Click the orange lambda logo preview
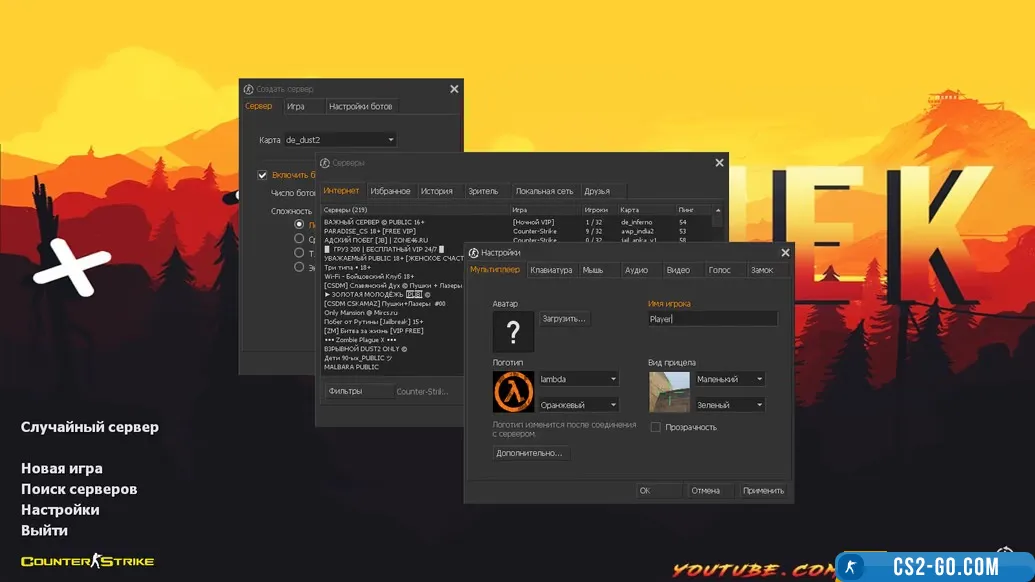 click(513, 392)
